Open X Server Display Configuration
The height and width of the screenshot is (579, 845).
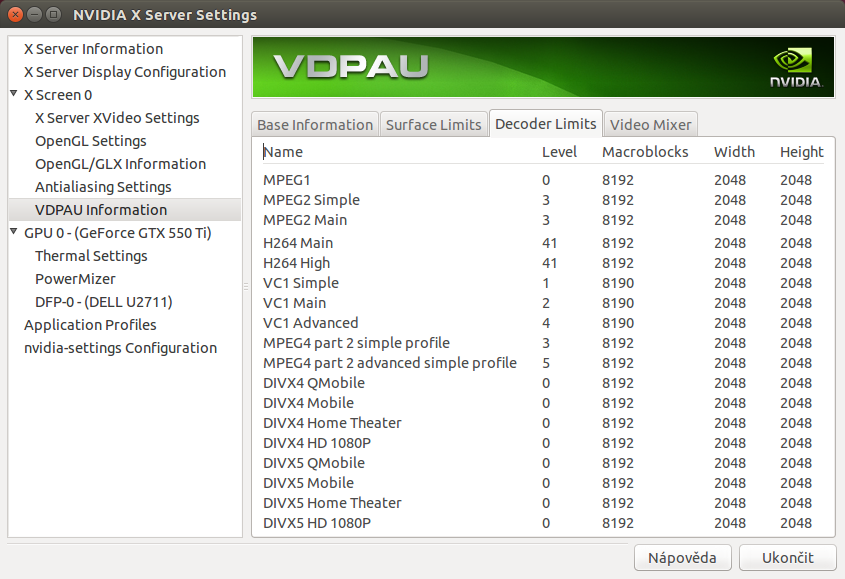(125, 72)
